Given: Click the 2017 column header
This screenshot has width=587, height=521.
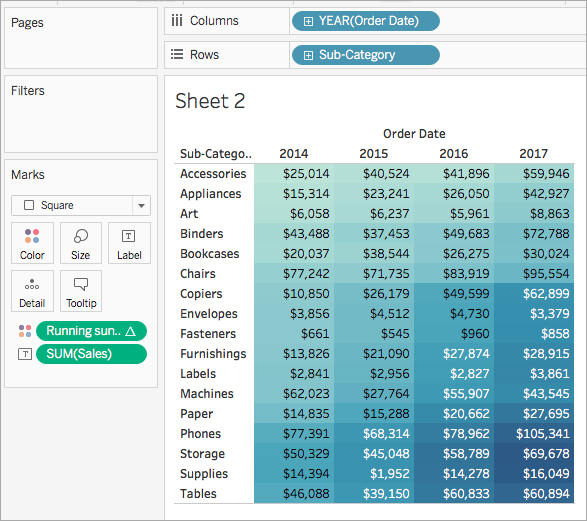Looking at the screenshot, I should pos(533,153).
